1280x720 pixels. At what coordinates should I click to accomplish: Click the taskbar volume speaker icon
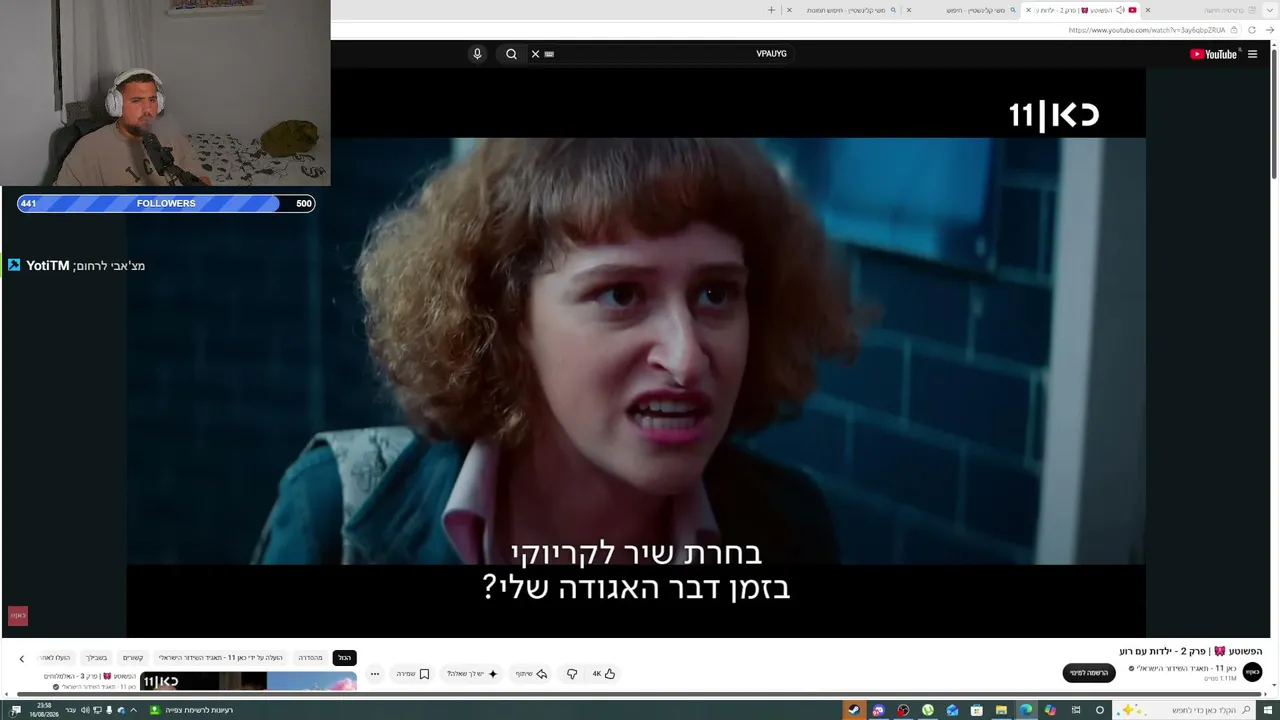(85, 710)
